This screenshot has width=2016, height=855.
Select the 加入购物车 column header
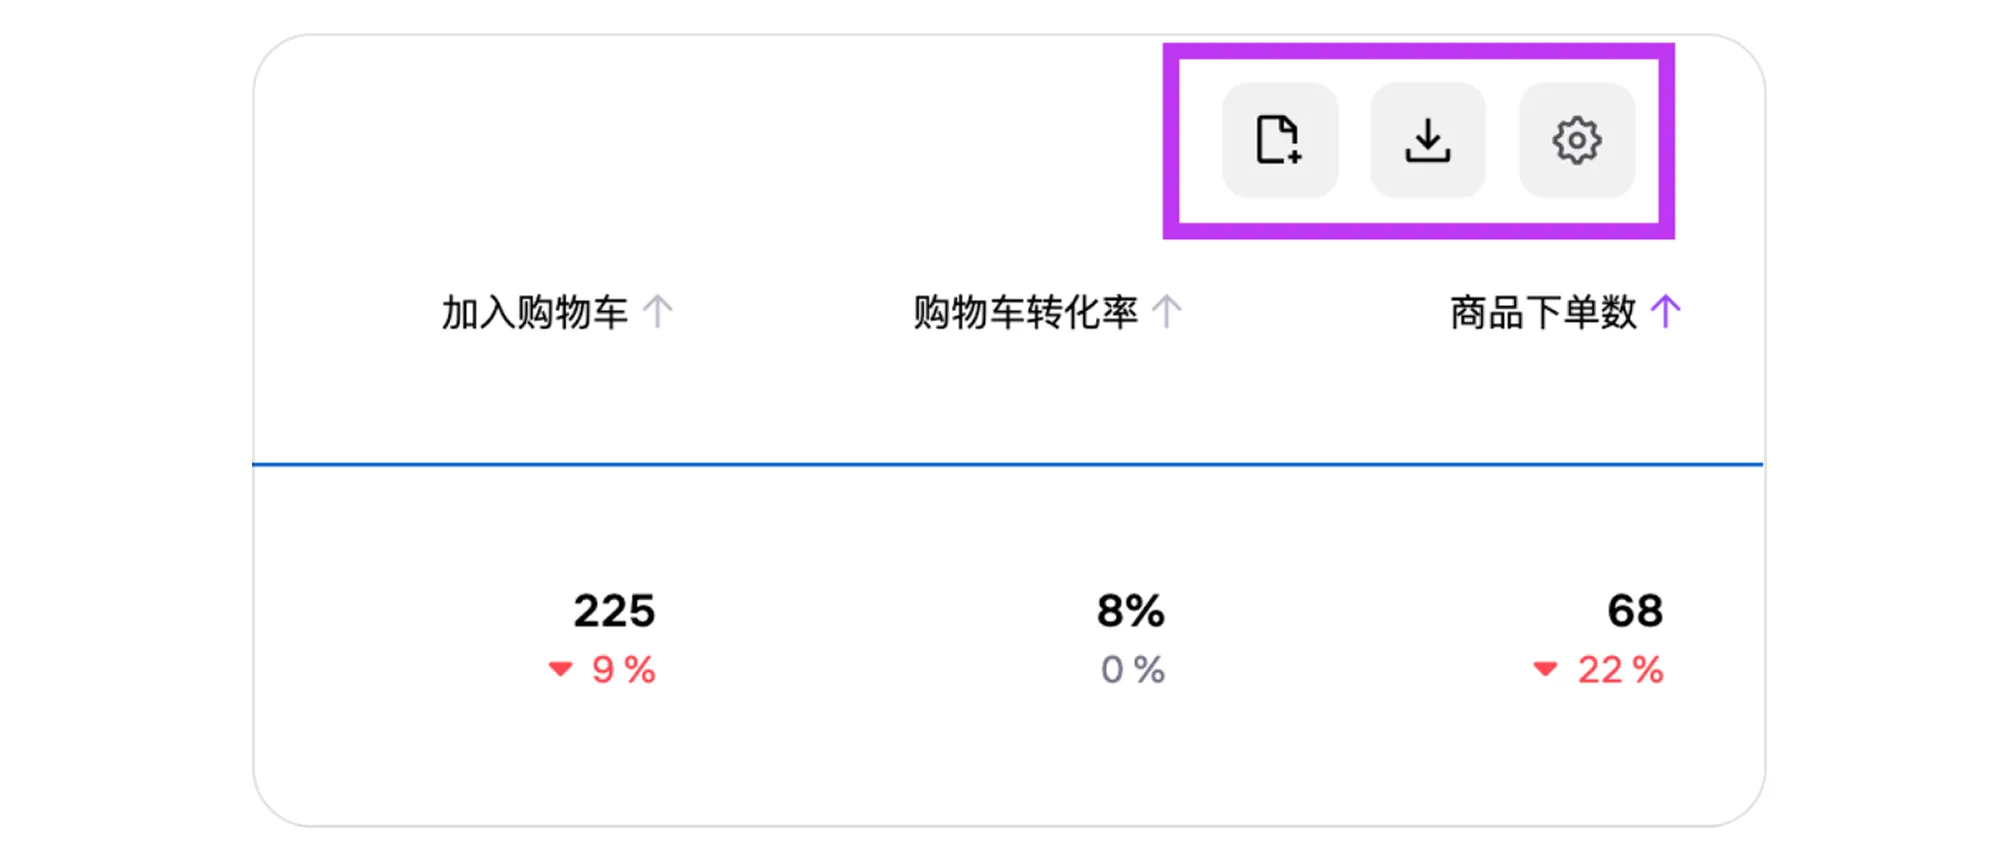(x=534, y=313)
